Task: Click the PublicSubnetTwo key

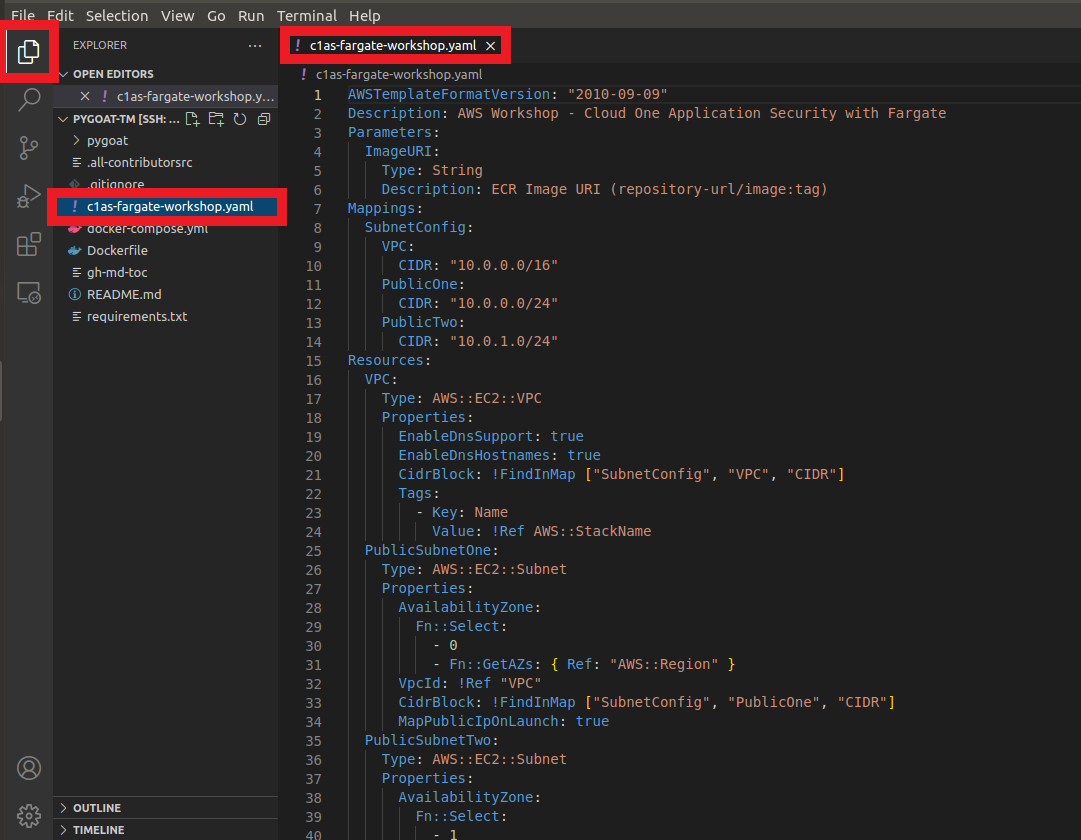Action: pyautogui.click(x=427, y=740)
